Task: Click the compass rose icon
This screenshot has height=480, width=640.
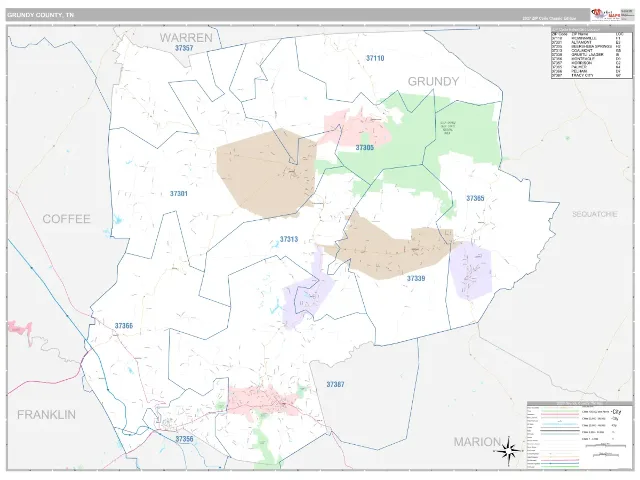Action: coord(507,451)
